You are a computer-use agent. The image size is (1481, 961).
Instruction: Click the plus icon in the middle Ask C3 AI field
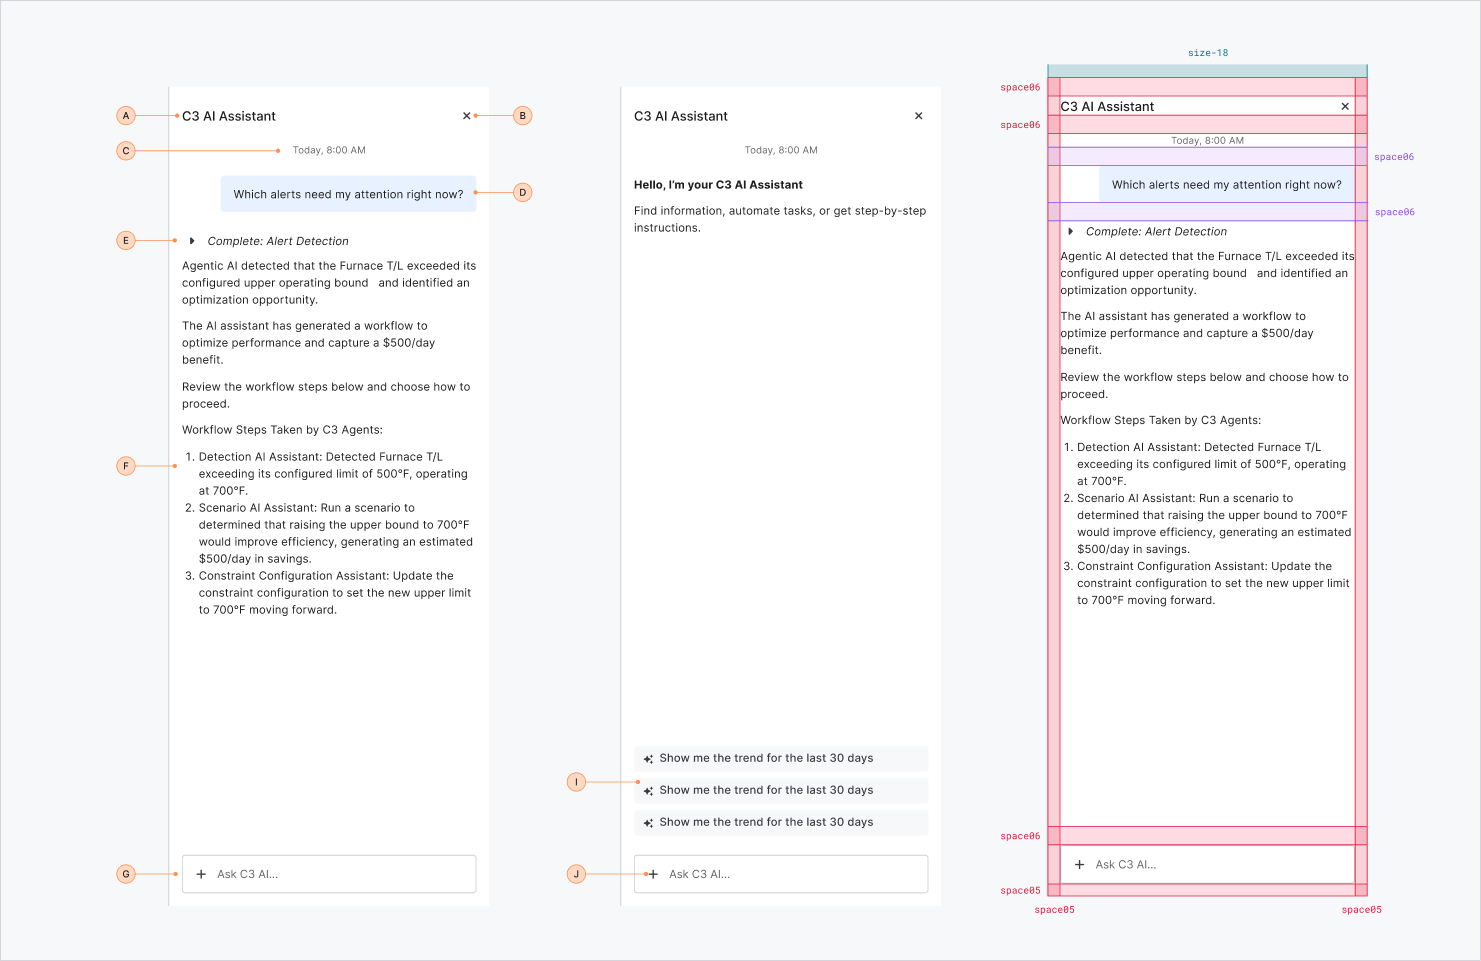point(654,873)
